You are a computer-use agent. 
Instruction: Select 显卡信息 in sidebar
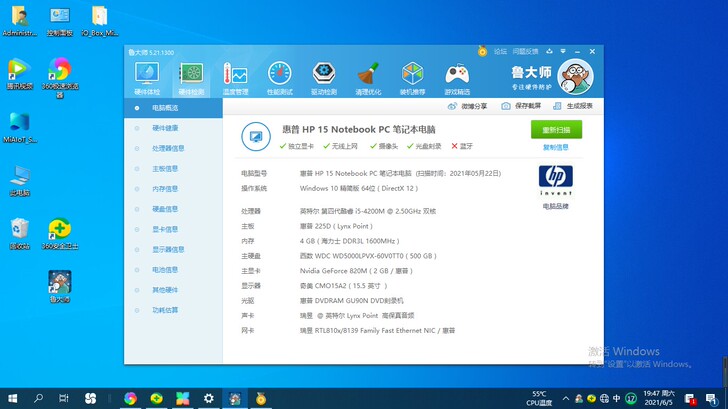pyautogui.click(x=173, y=229)
